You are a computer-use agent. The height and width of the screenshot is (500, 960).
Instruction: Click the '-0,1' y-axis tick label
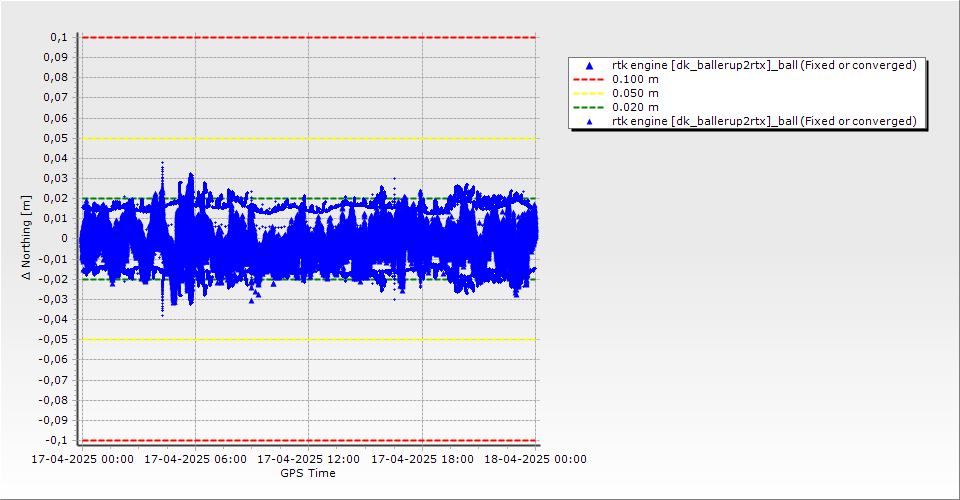pos(57,440)
